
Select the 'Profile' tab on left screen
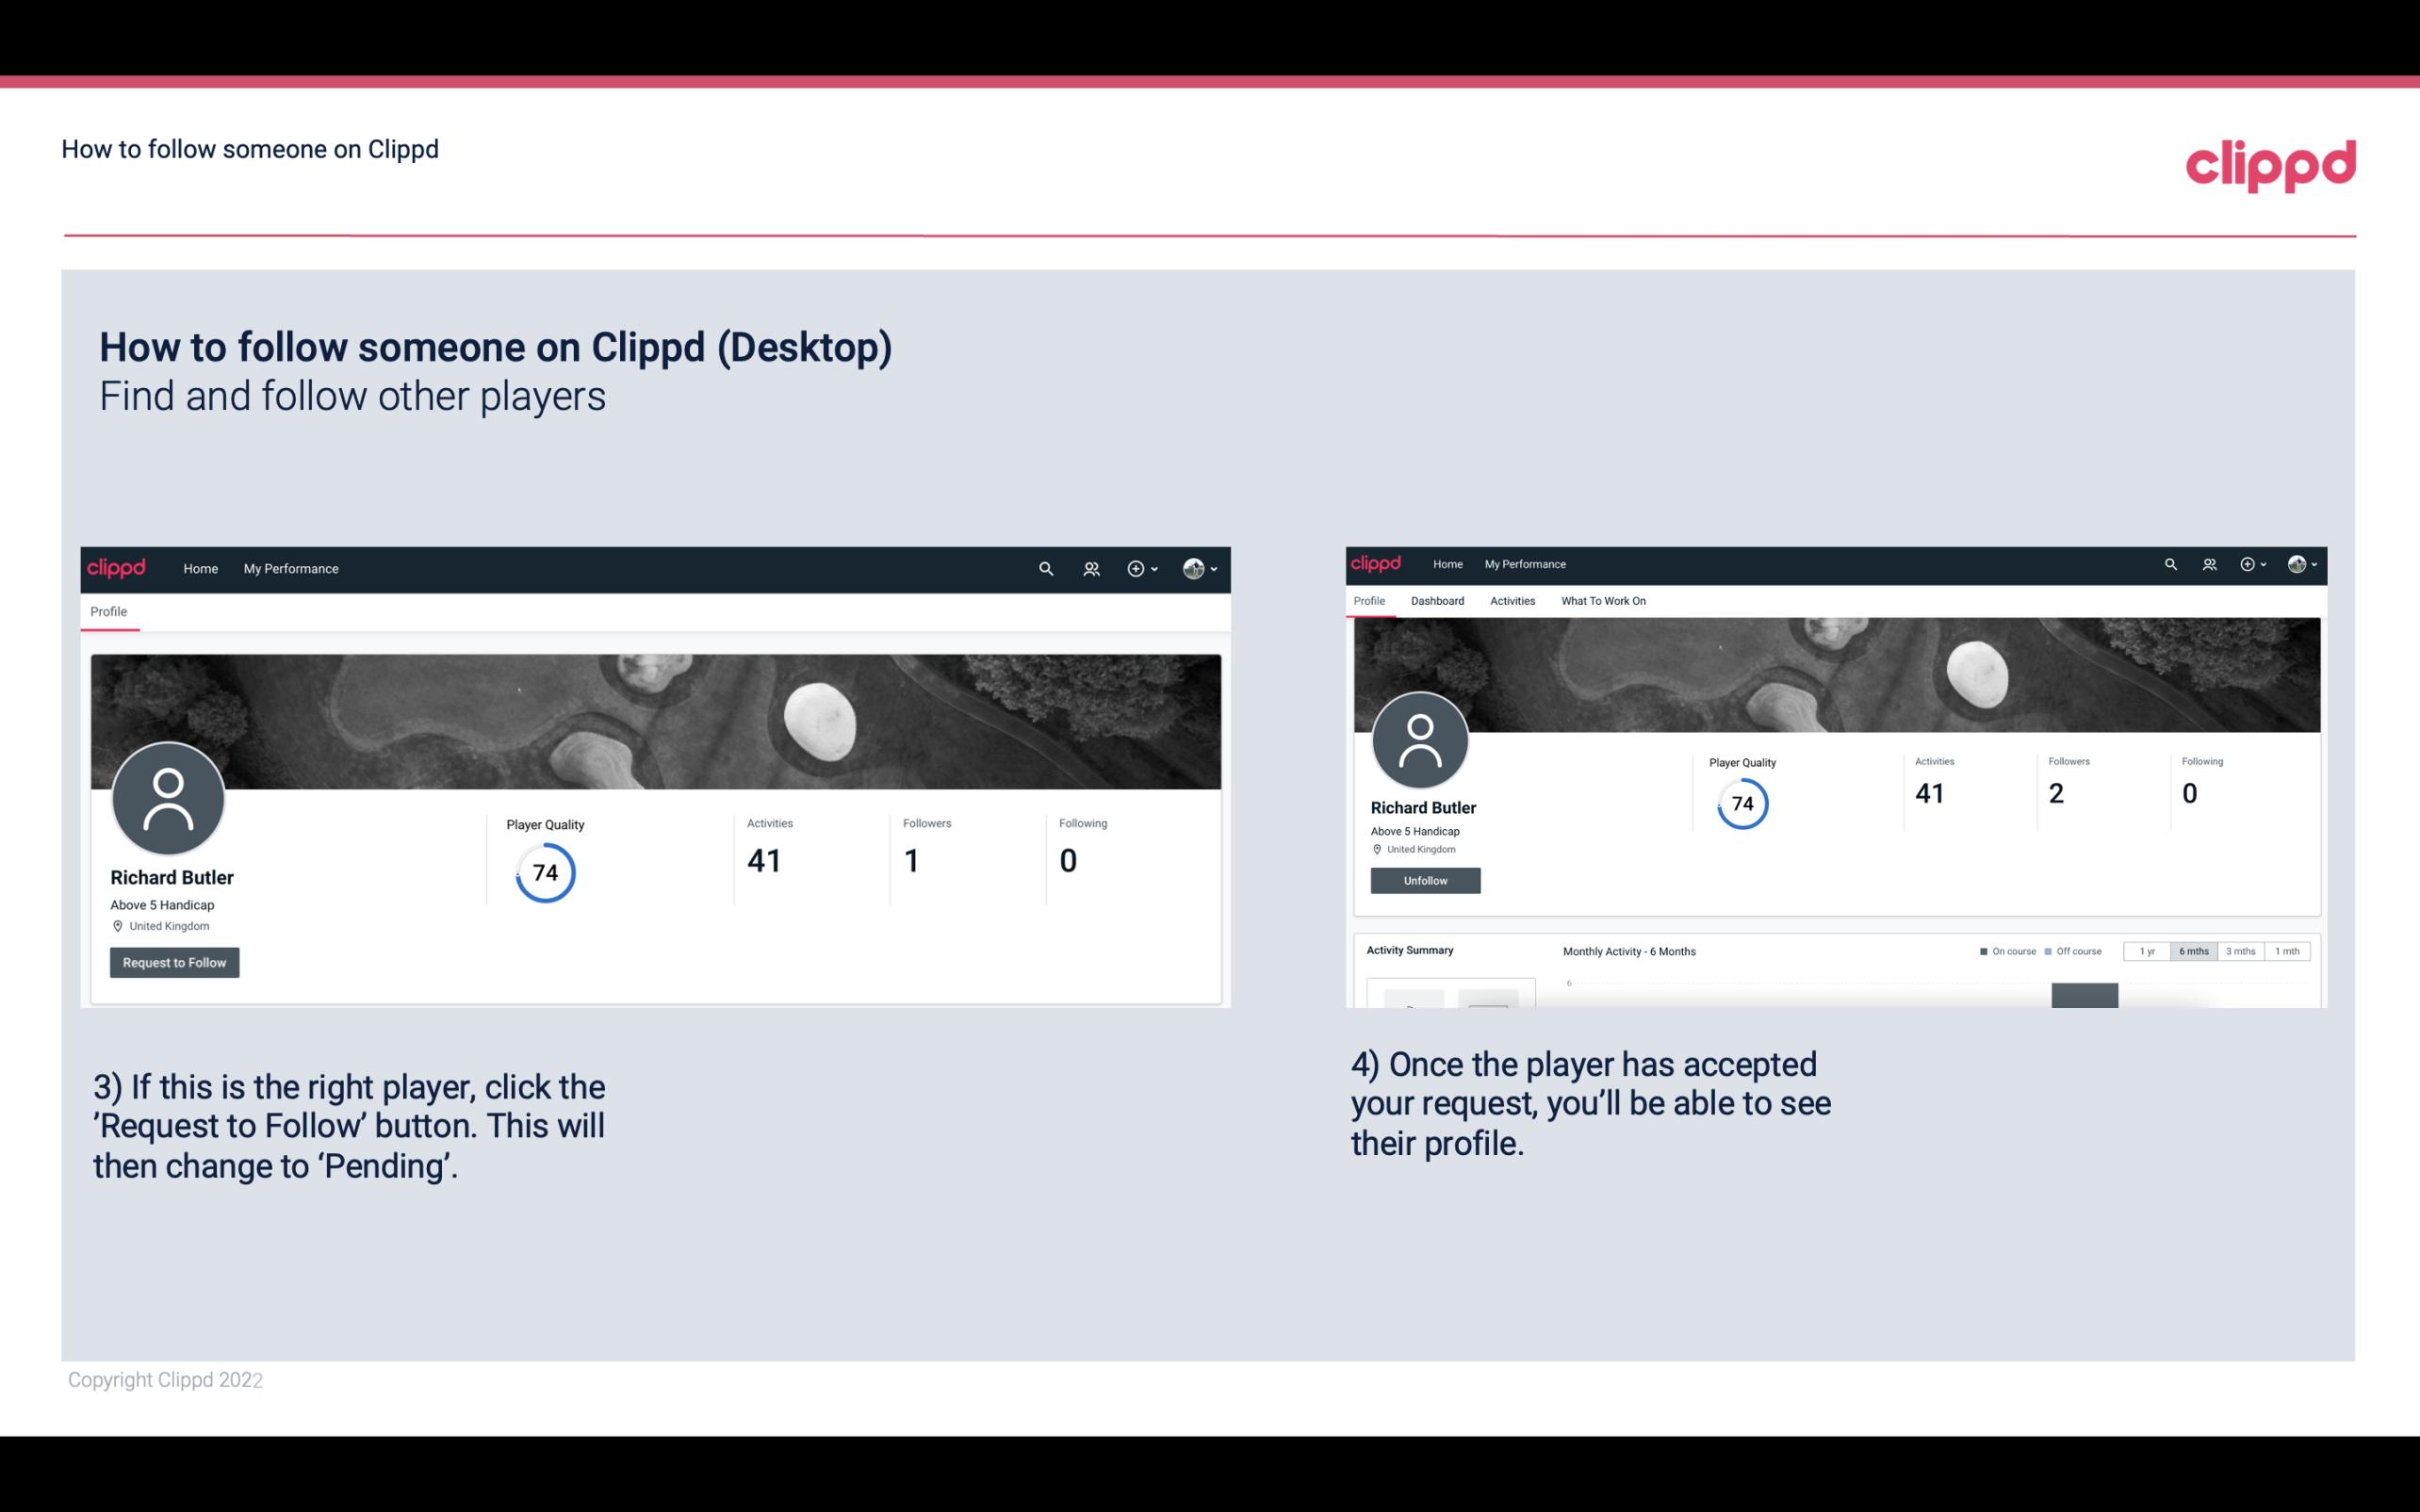(108, 610)
